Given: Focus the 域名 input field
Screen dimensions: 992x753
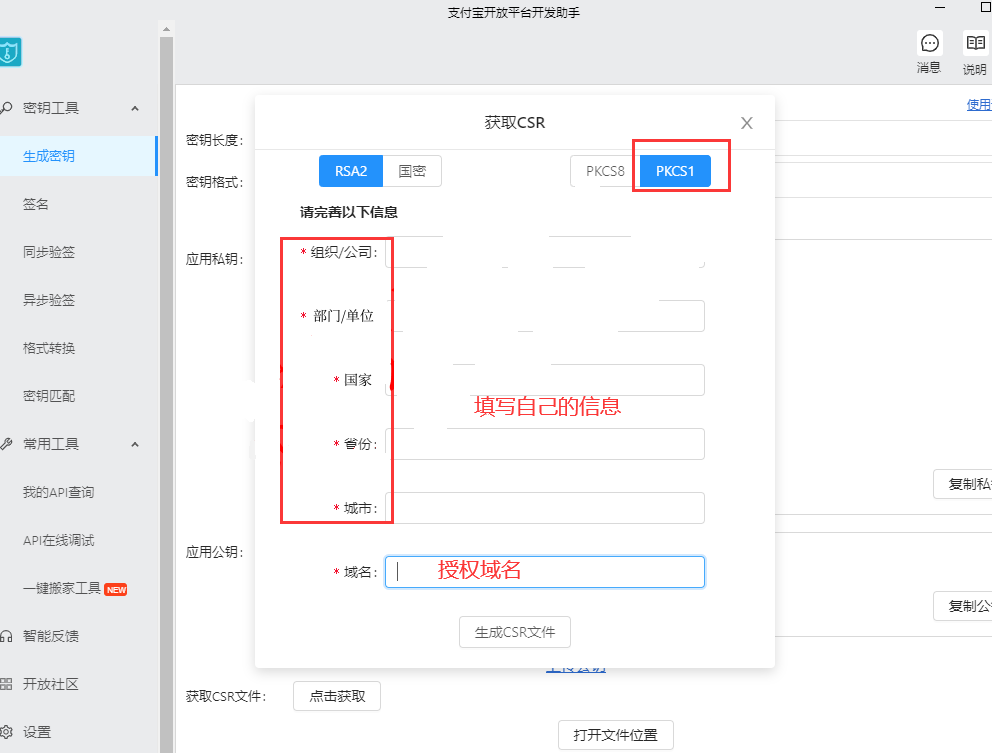Looking at the screenshot, I should [545, 572].
